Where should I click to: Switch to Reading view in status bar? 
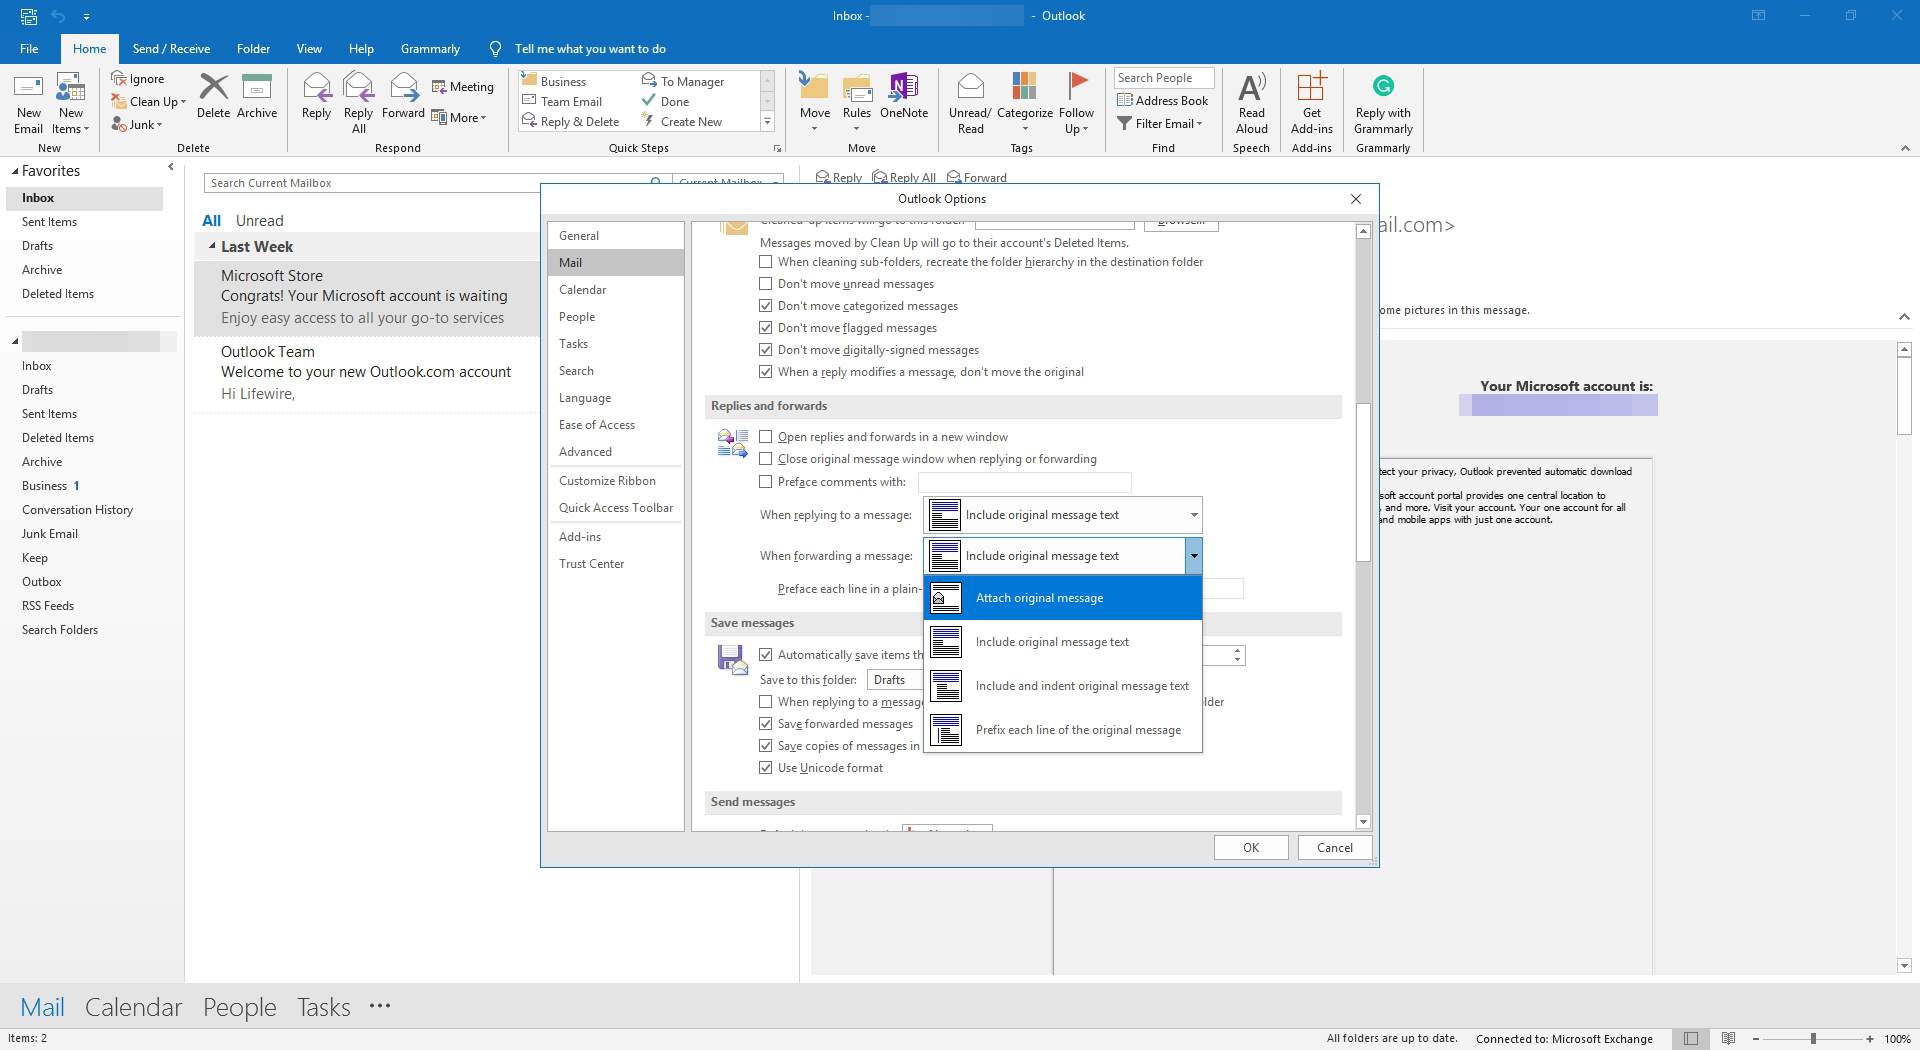click(1728, 1038)
